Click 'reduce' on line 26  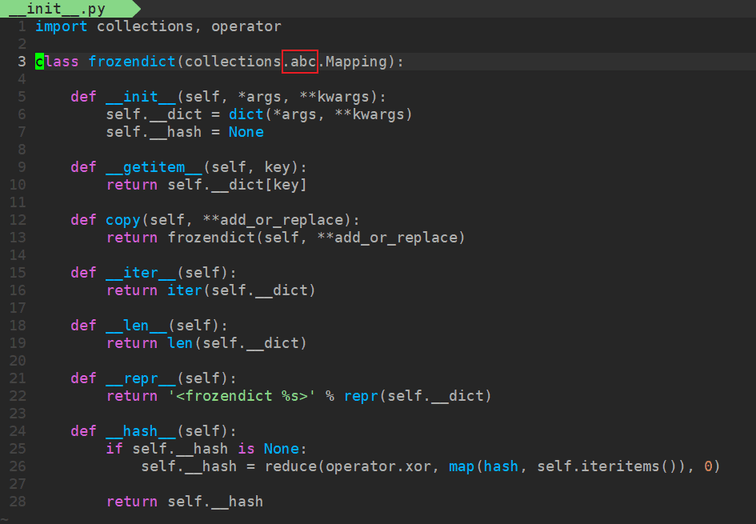pyautogui.click(x=290, y=466)
